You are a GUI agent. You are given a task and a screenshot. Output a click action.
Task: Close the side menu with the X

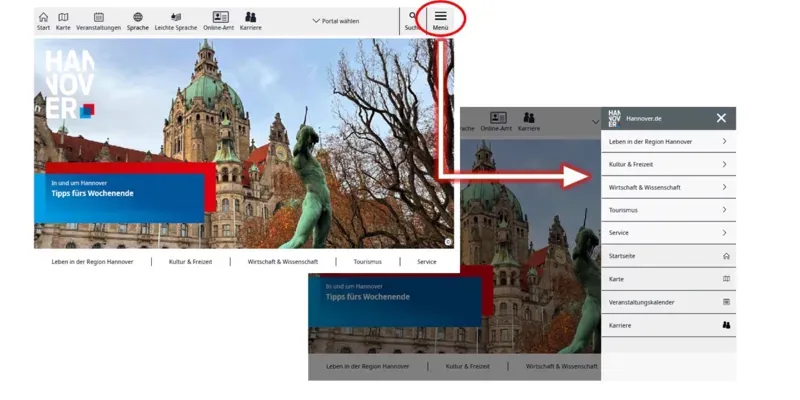click(721, 118)
